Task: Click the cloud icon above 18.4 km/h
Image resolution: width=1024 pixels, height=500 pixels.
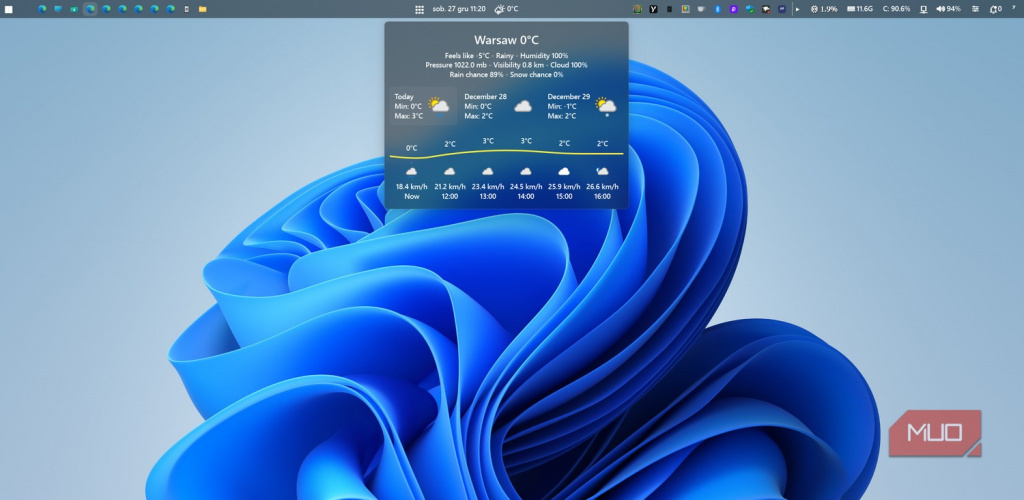Action: [x=411, y=172]
